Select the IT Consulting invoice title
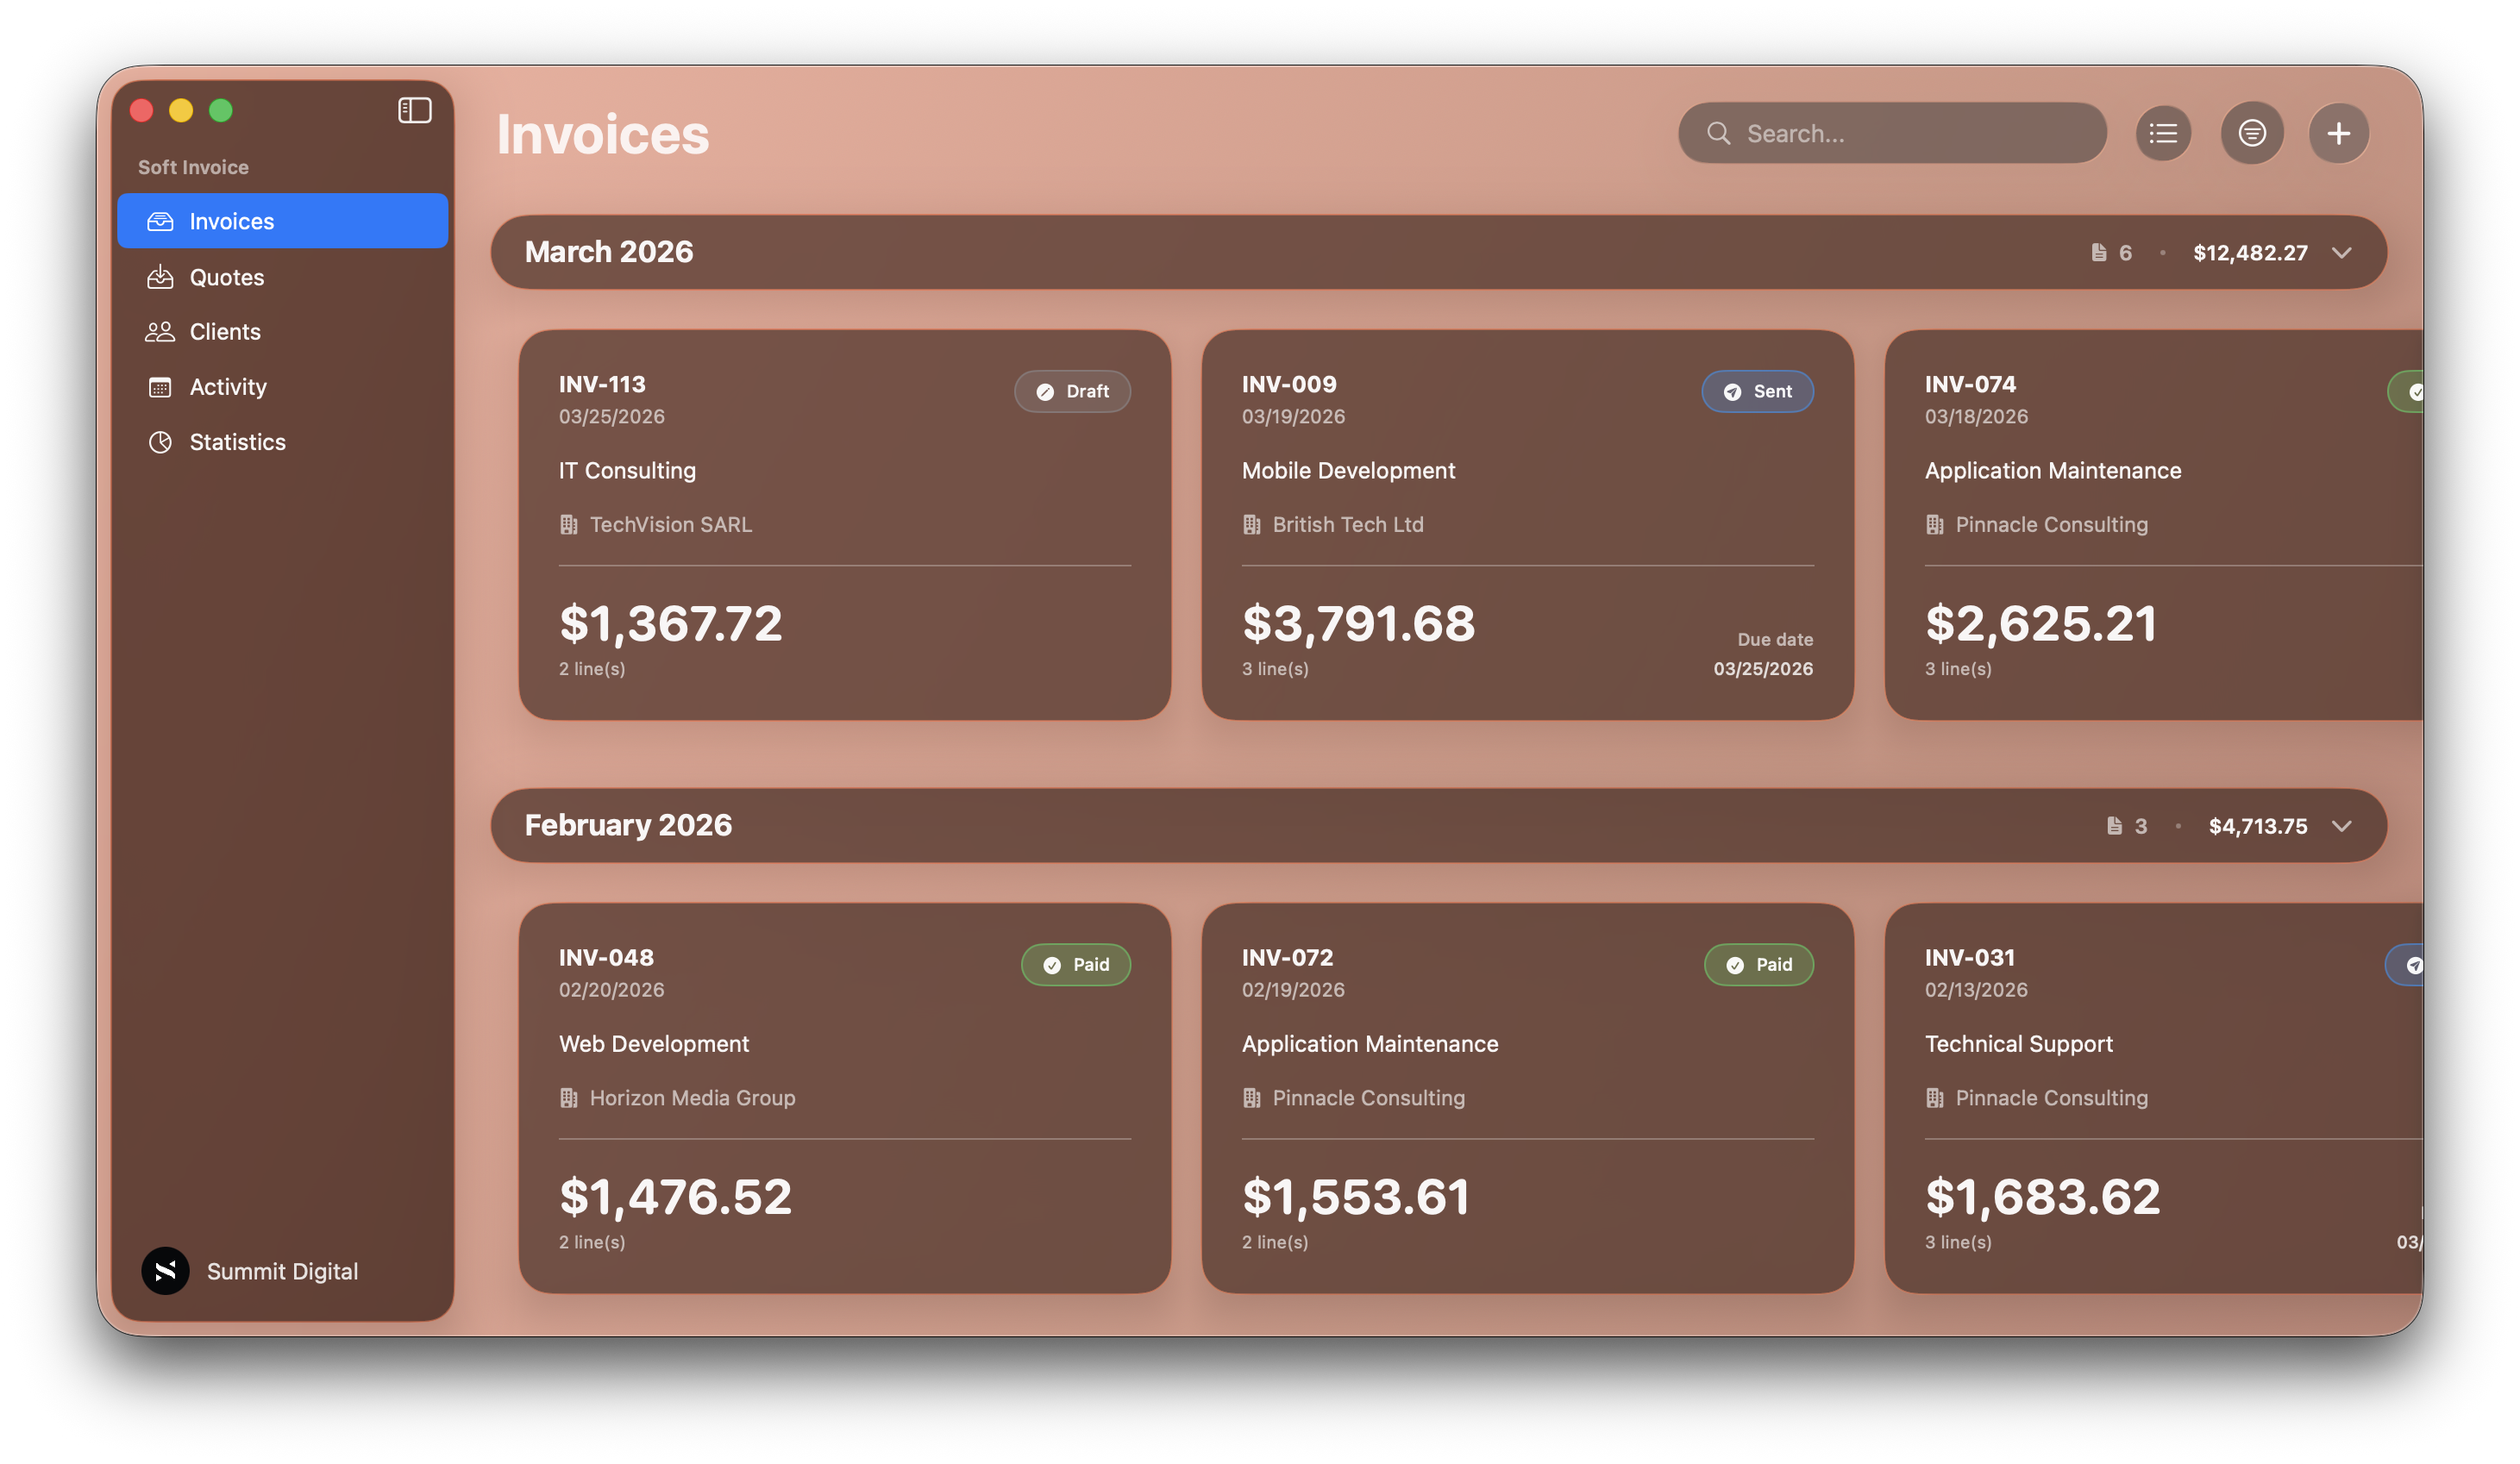 627,471
